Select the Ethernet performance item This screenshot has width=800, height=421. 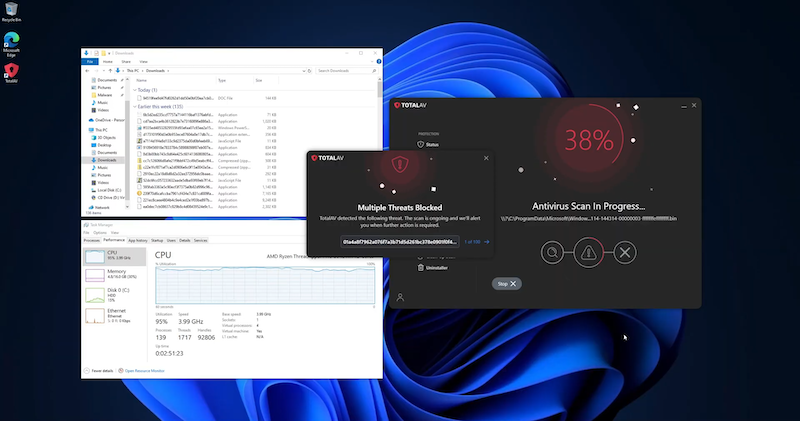click(114, 315)
